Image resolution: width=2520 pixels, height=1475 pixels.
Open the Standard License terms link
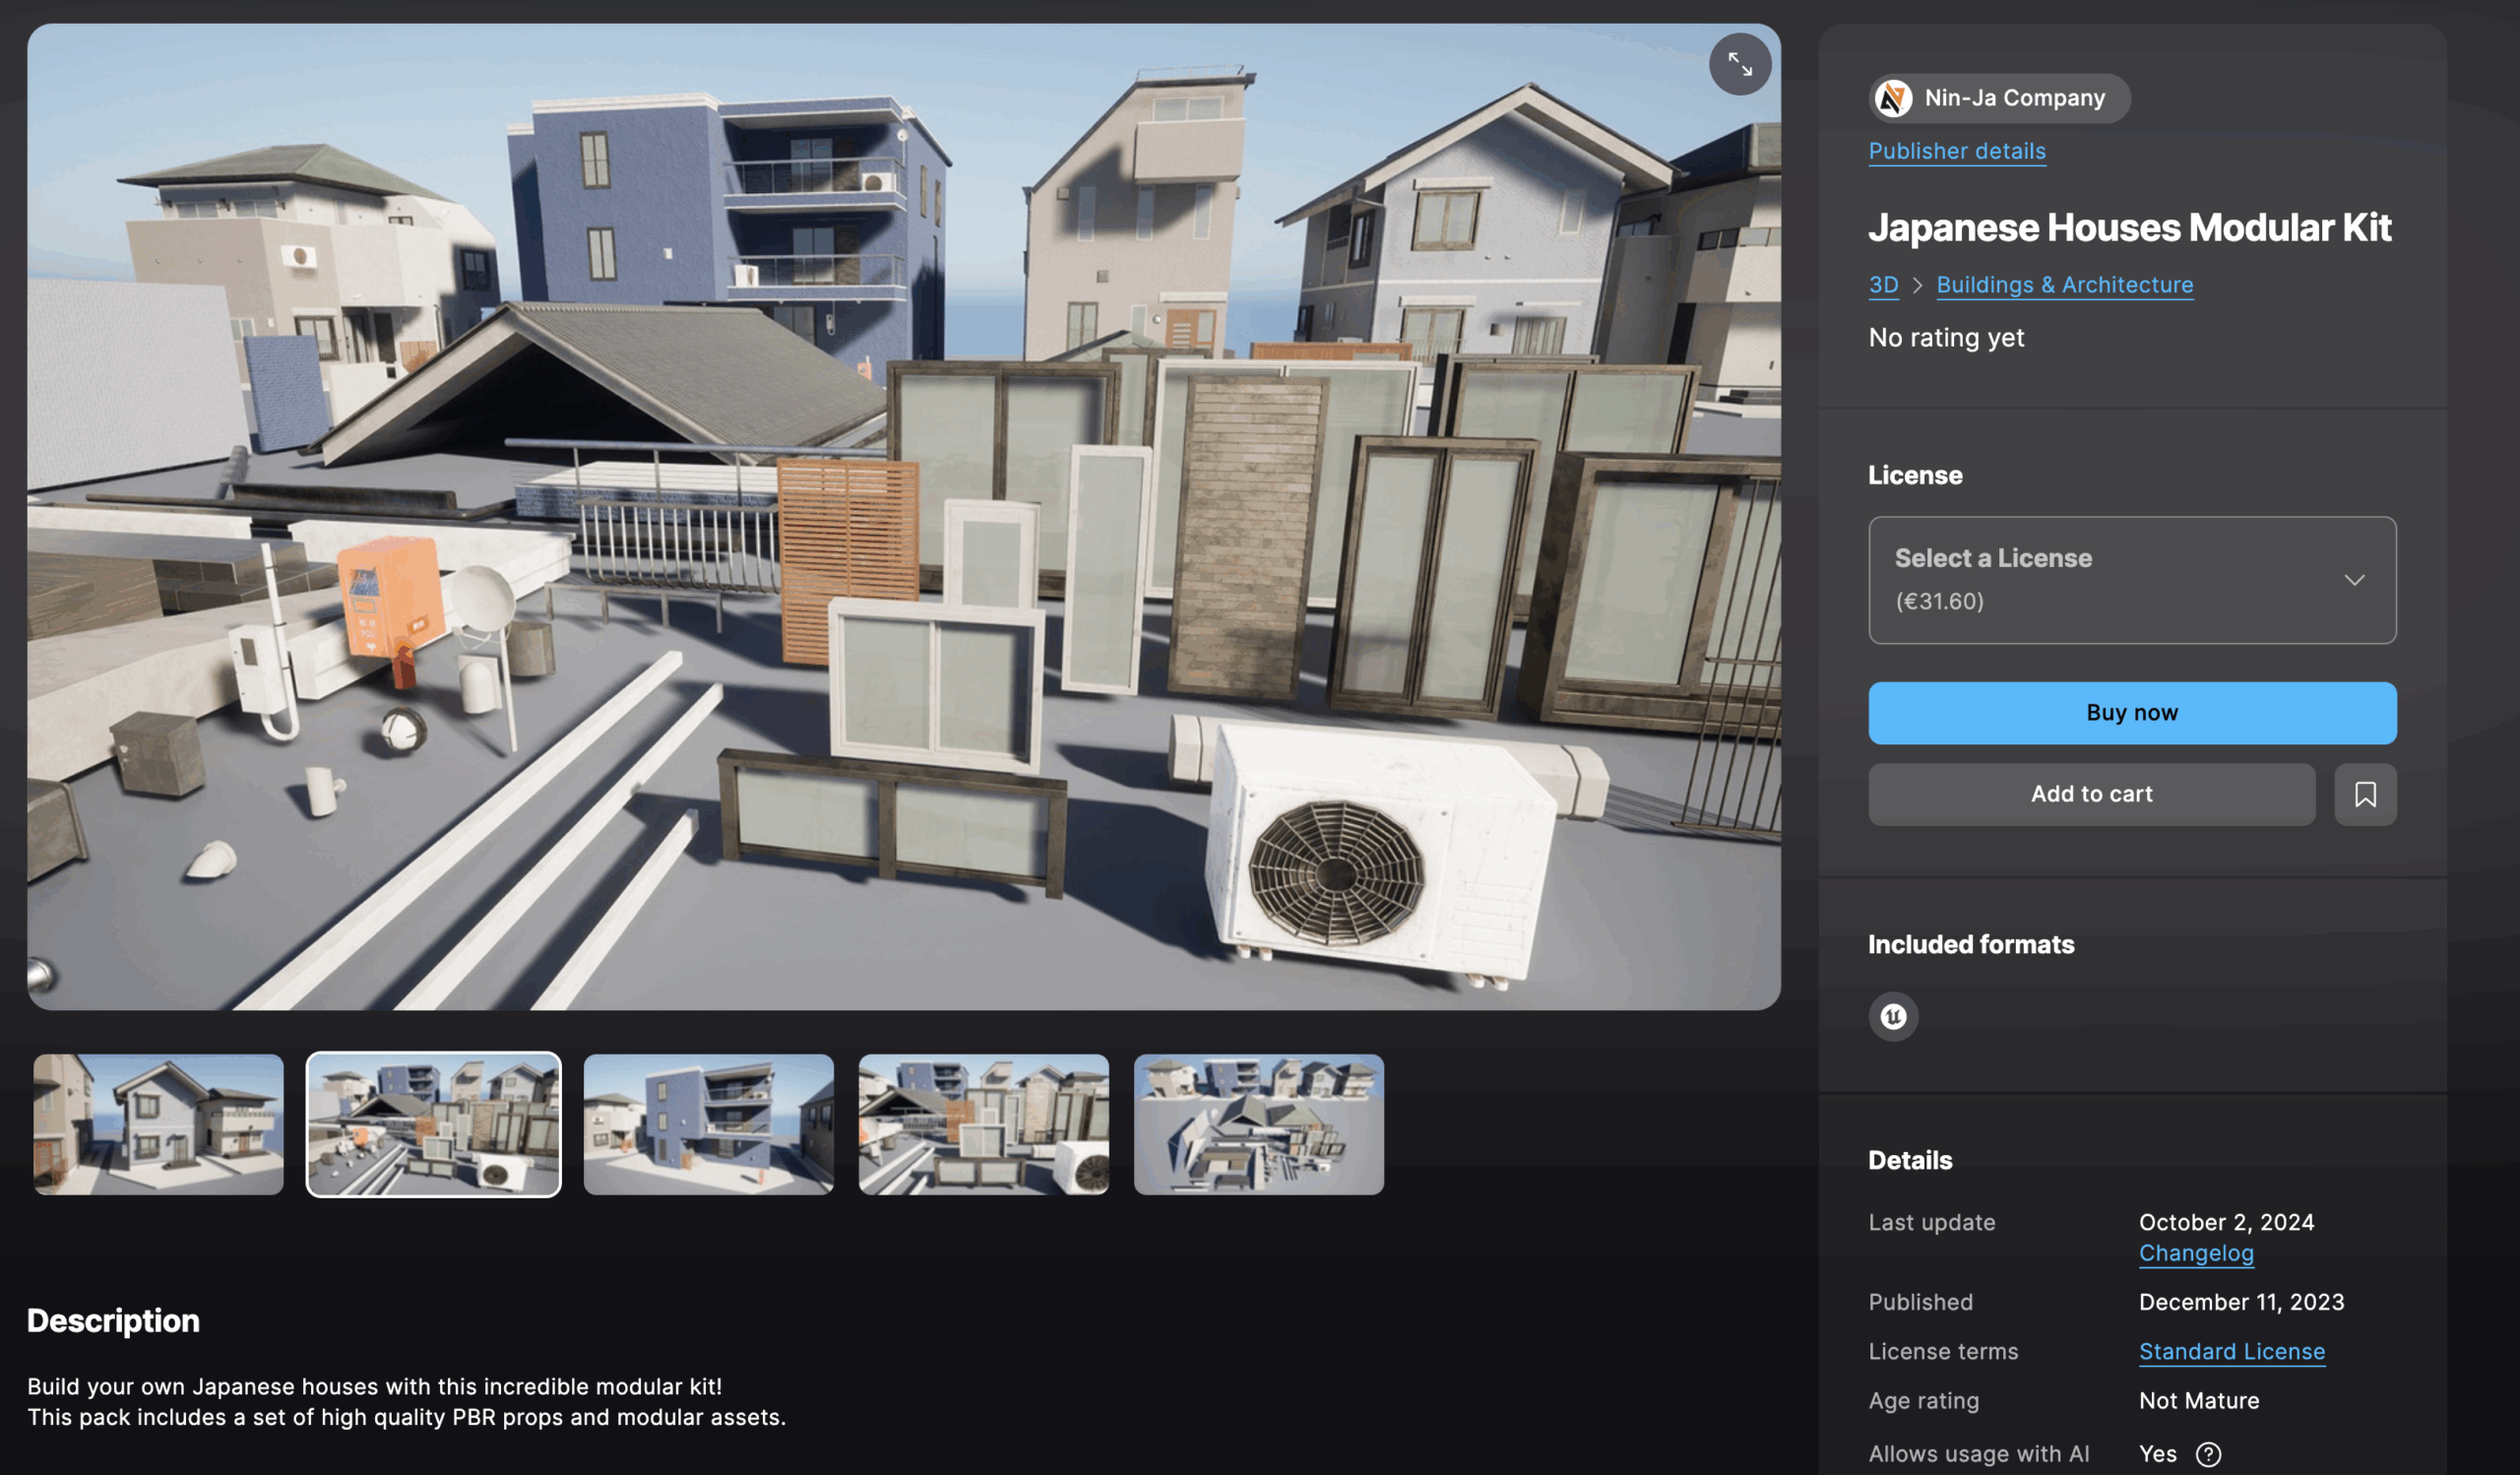2231,1351
